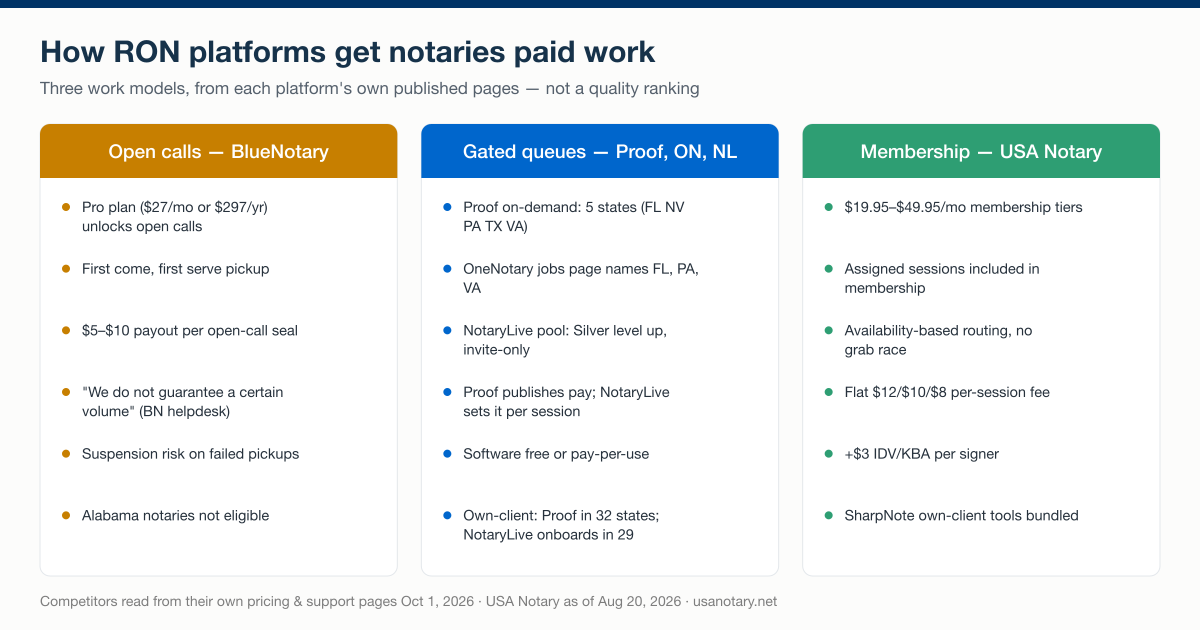The height and width of the screenshot is (630, 1200).
Task: Click 'OneNotary jobs page names FL, PA, VA'
Action: point(581,278)
